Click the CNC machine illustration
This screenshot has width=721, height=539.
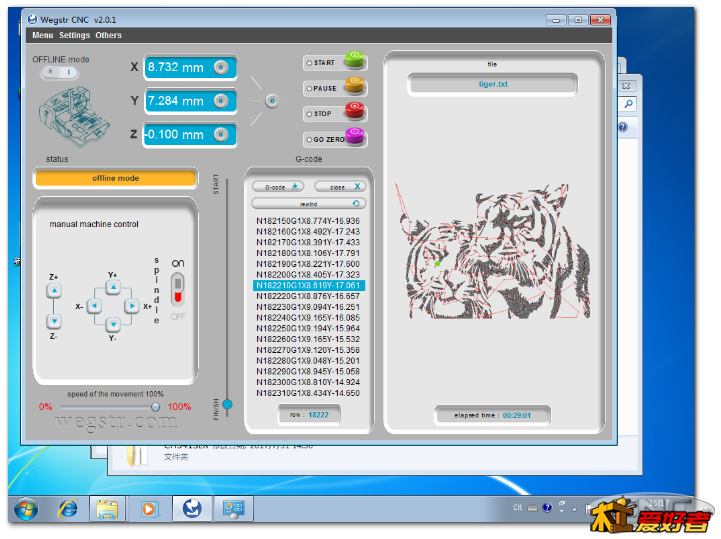pos(74,117)
